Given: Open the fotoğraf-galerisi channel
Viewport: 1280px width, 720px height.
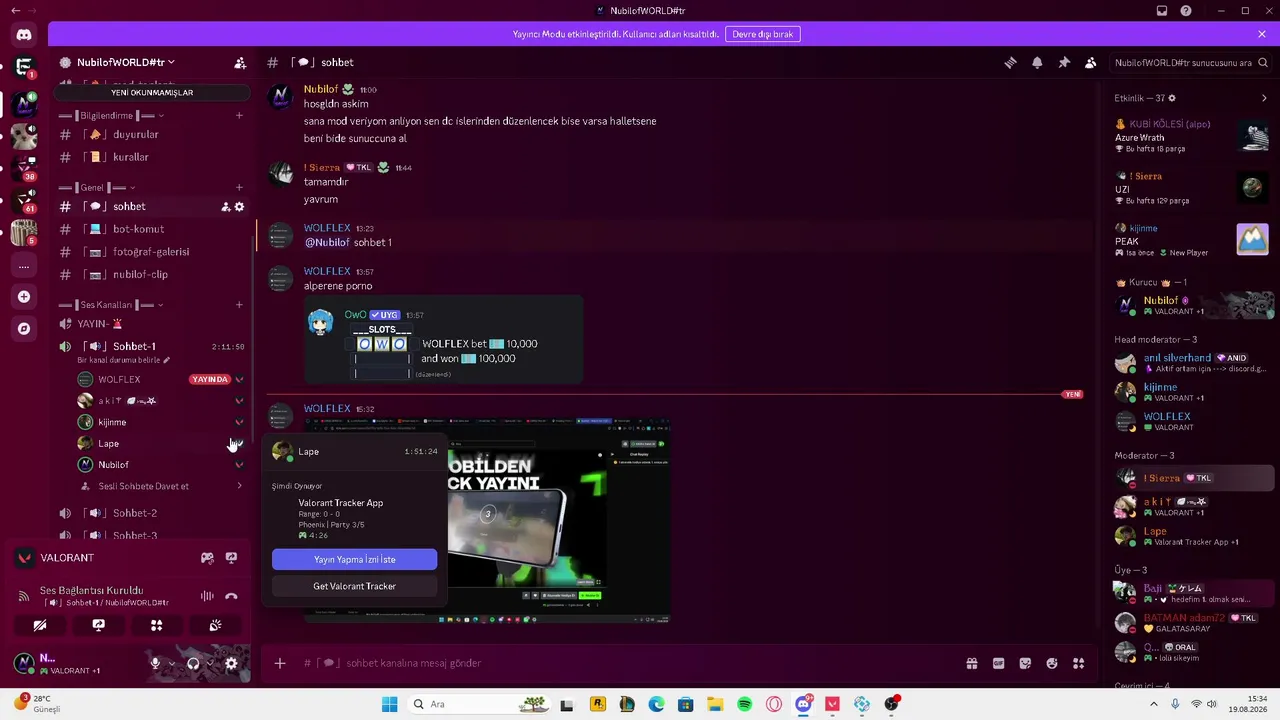Looking at the screenshot, I should pos(153,252).
